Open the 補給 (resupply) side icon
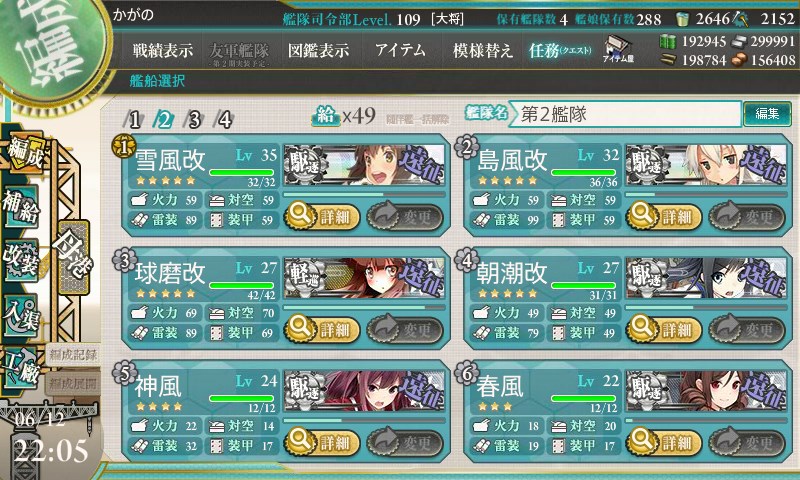Screen dimensions: 800x480 (21, 206)
